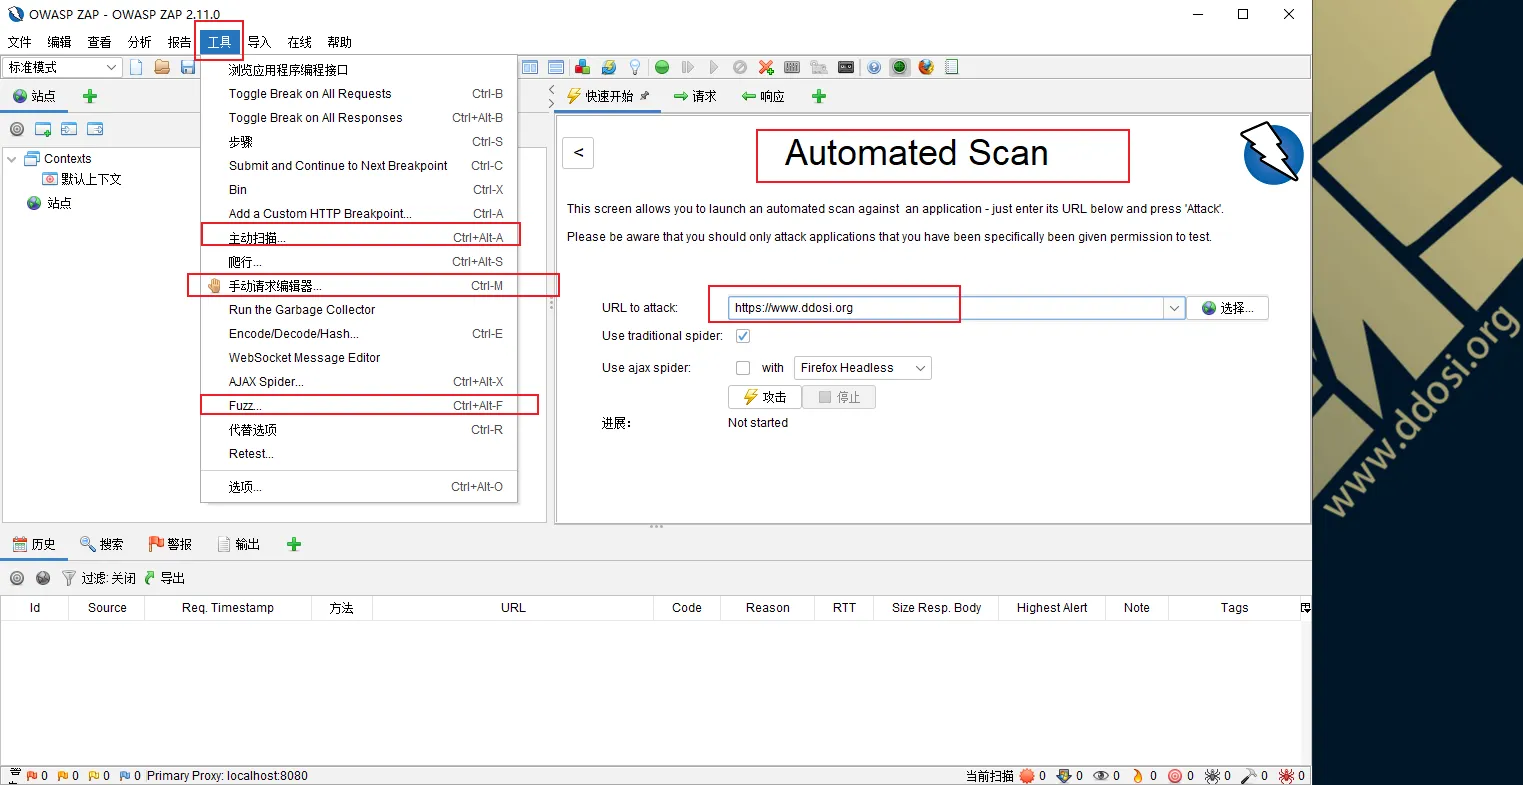
Task: Click the red X custom breakpoint icon
Action: [766, 67]
